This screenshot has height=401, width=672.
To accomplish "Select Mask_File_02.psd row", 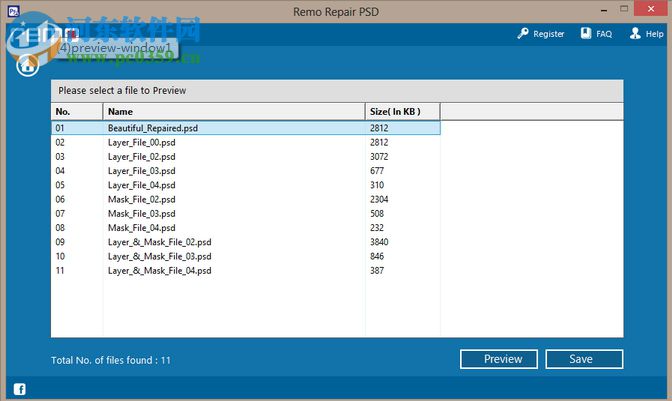I will 246,199.
